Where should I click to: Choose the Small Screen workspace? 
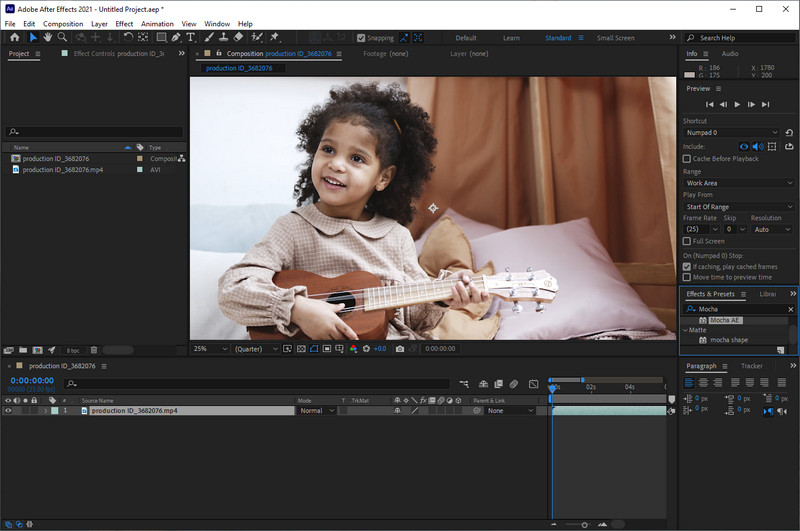point(615,38)
